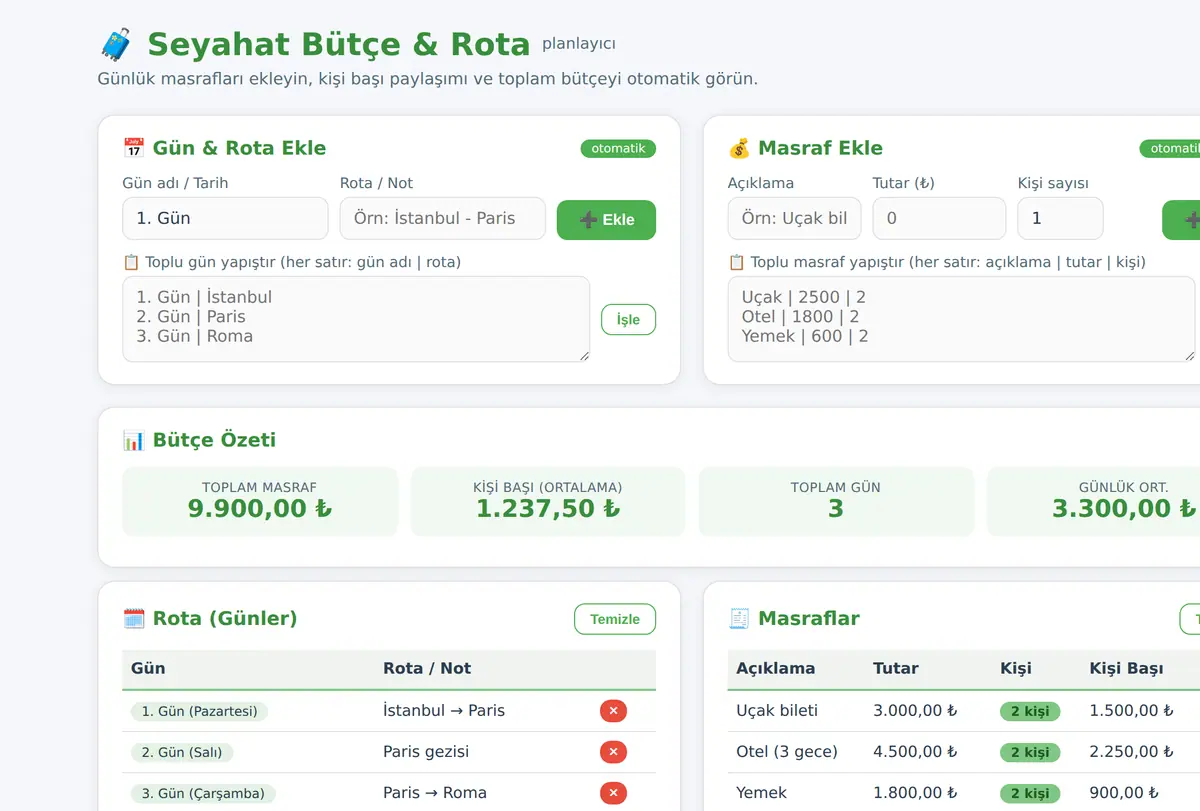Click the otomatik badge in Masraf Ekle panel
Image resolution: width=1200 pixels, height=811 pixels.
pos(1170,149)
